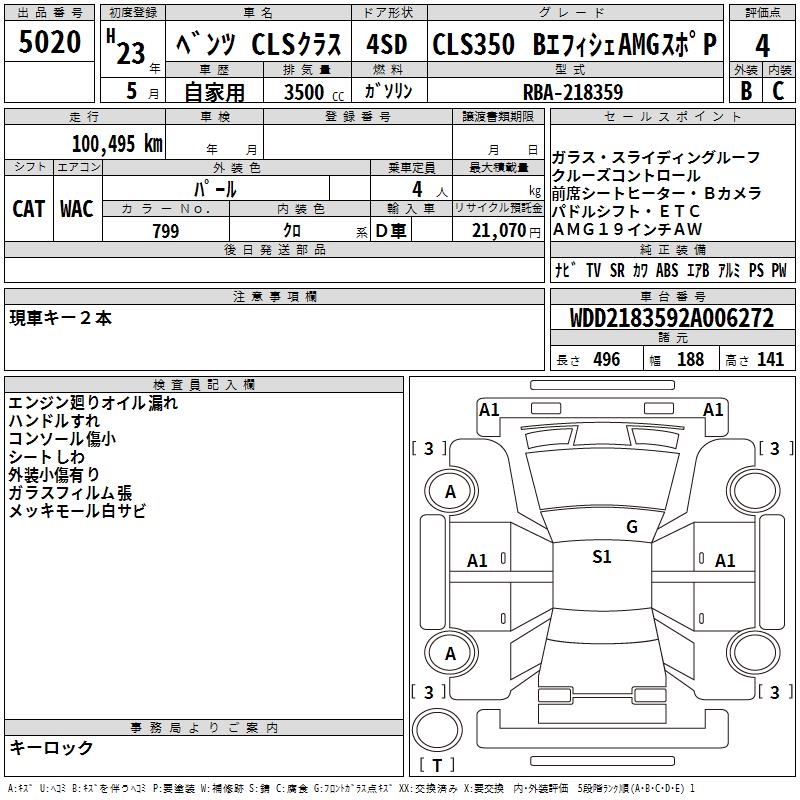The image size is (800, 800).
Task: Click the G mark on the car diagram
Action: point(631,527)
